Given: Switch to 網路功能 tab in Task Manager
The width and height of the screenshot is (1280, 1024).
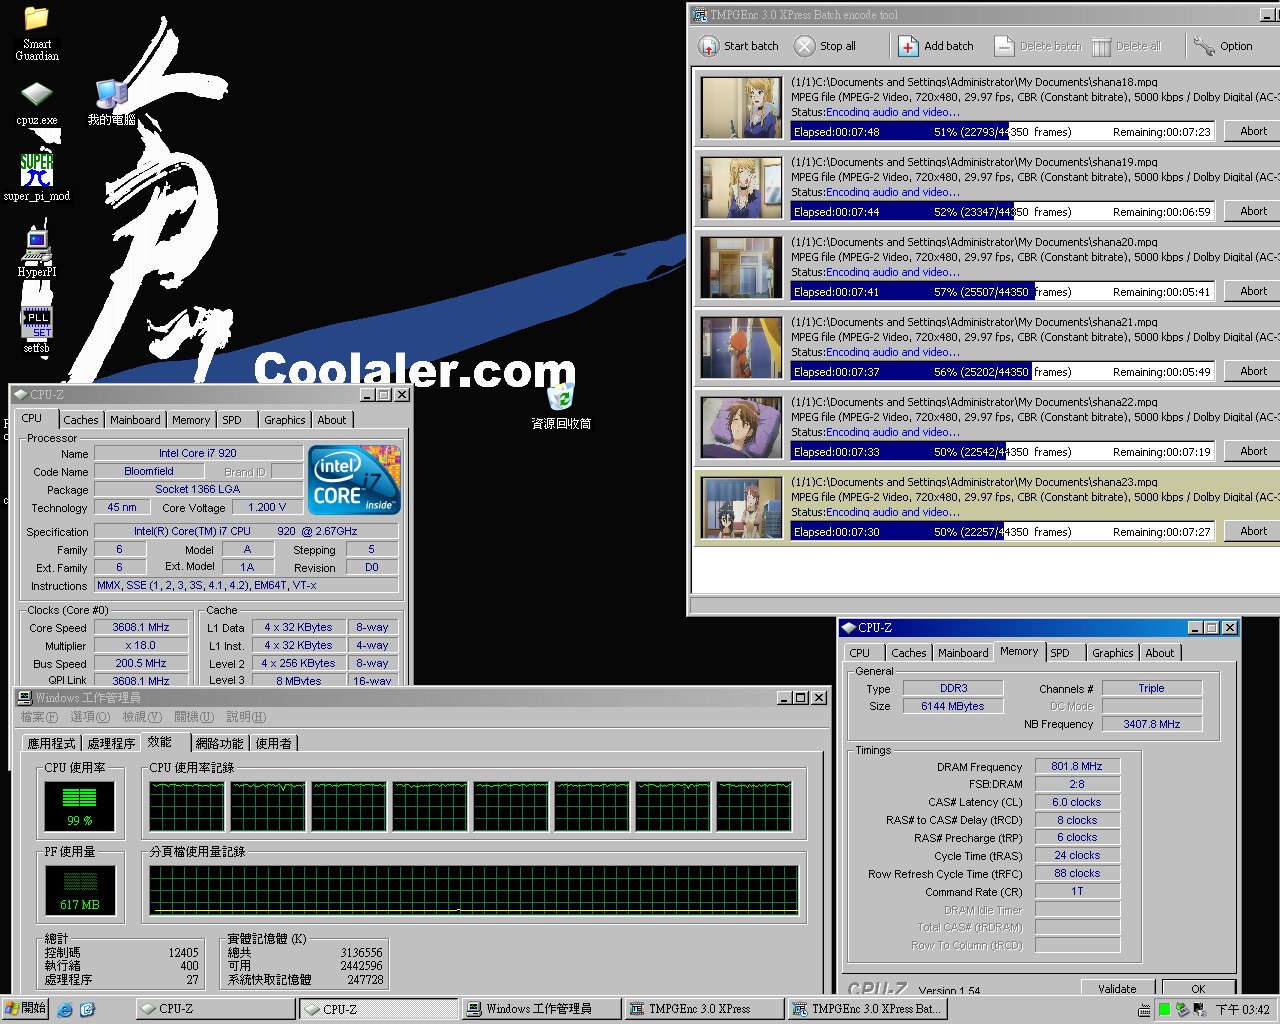Looking at the screenshot, I should pyautogui.click(x=219, y=743).
